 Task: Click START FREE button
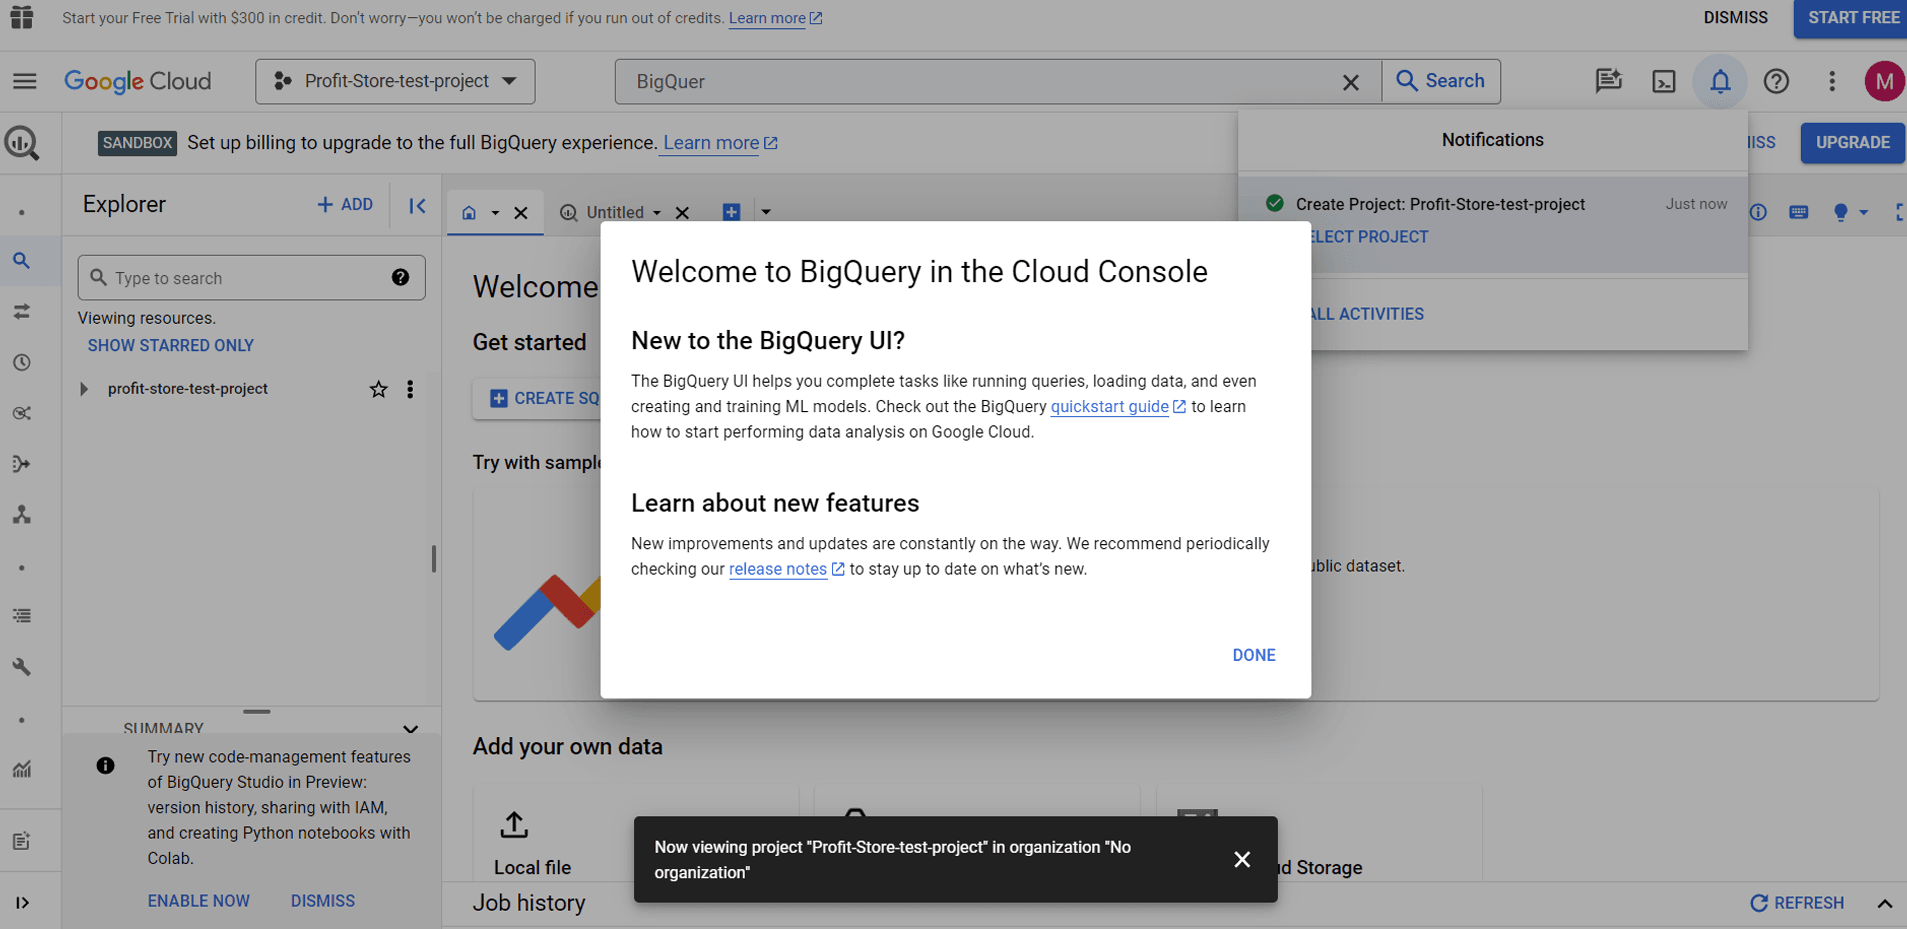1853,18
